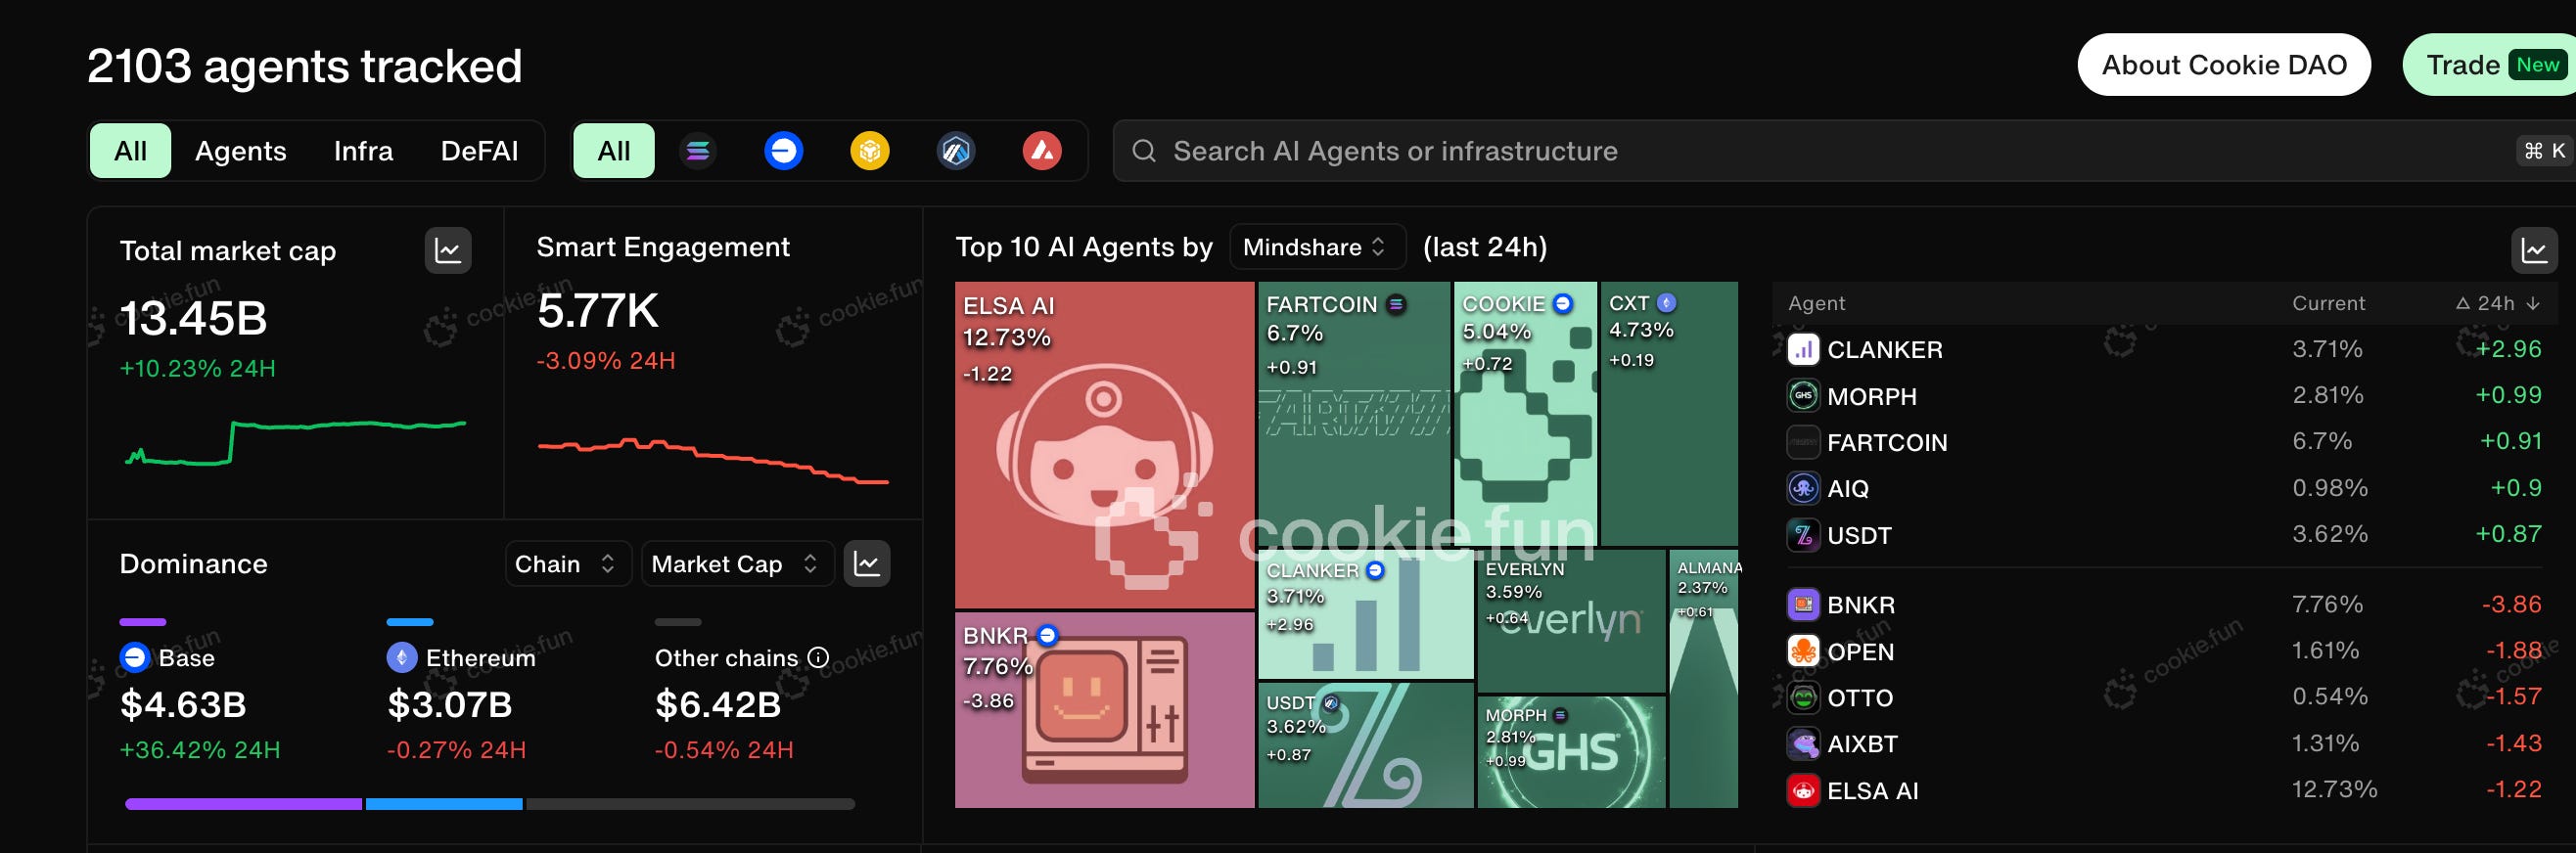Screen dimensions: 2576x853
Task: Click EVERLYN treemap tile
Action: [1571, 621]
